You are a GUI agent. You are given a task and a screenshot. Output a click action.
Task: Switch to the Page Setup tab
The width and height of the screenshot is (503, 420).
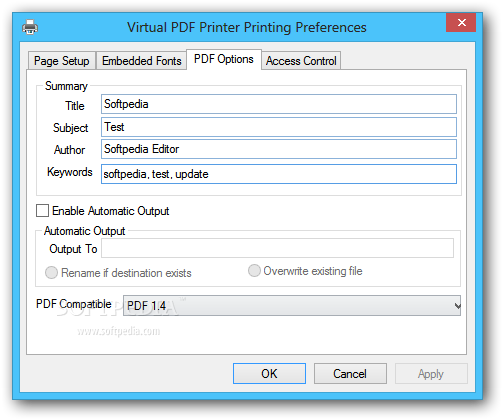[62, 61]
